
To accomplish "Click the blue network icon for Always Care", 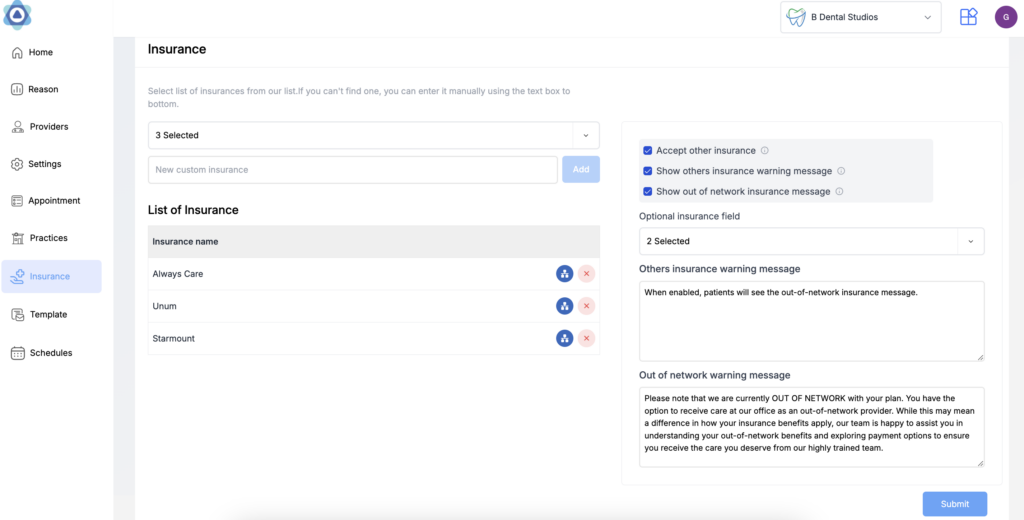I will point(564,274).
